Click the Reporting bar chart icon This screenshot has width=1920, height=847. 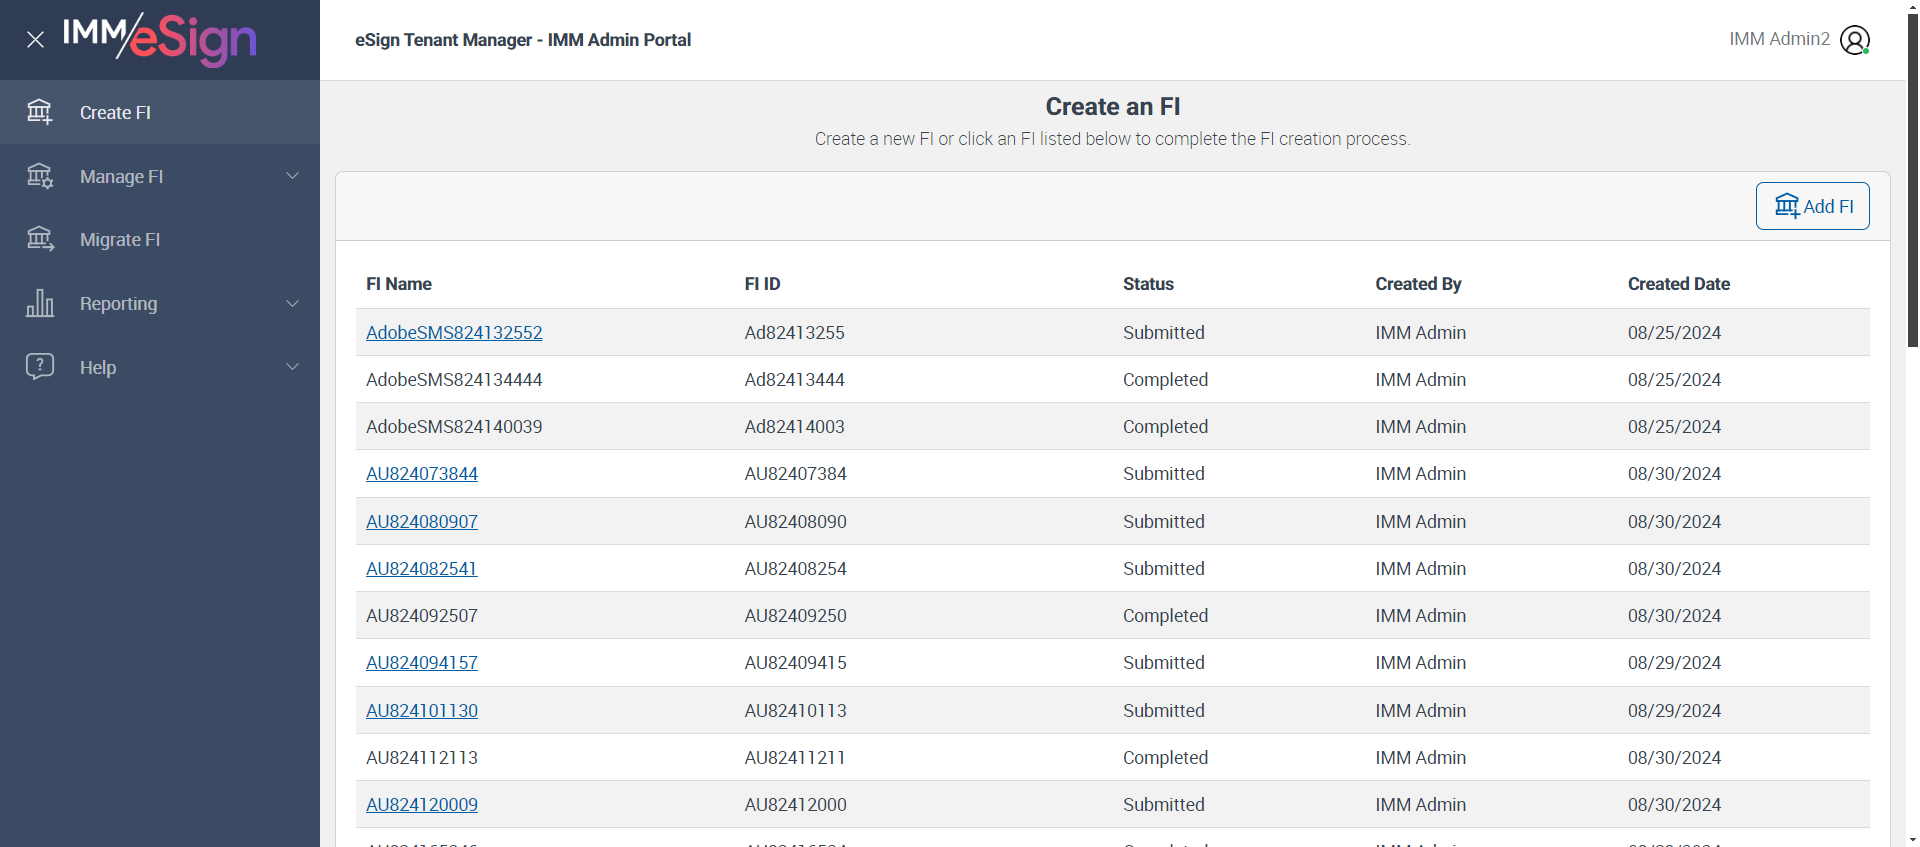40,303
